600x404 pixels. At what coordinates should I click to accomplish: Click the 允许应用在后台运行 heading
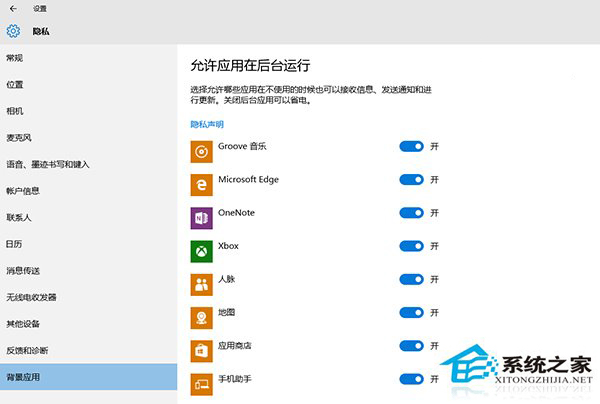coord(250,65)
